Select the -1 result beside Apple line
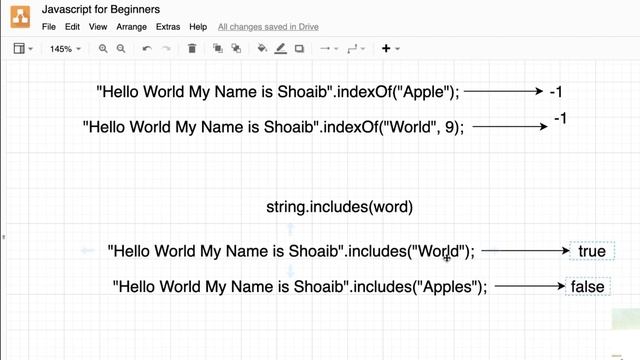 (x=556, y=92)
